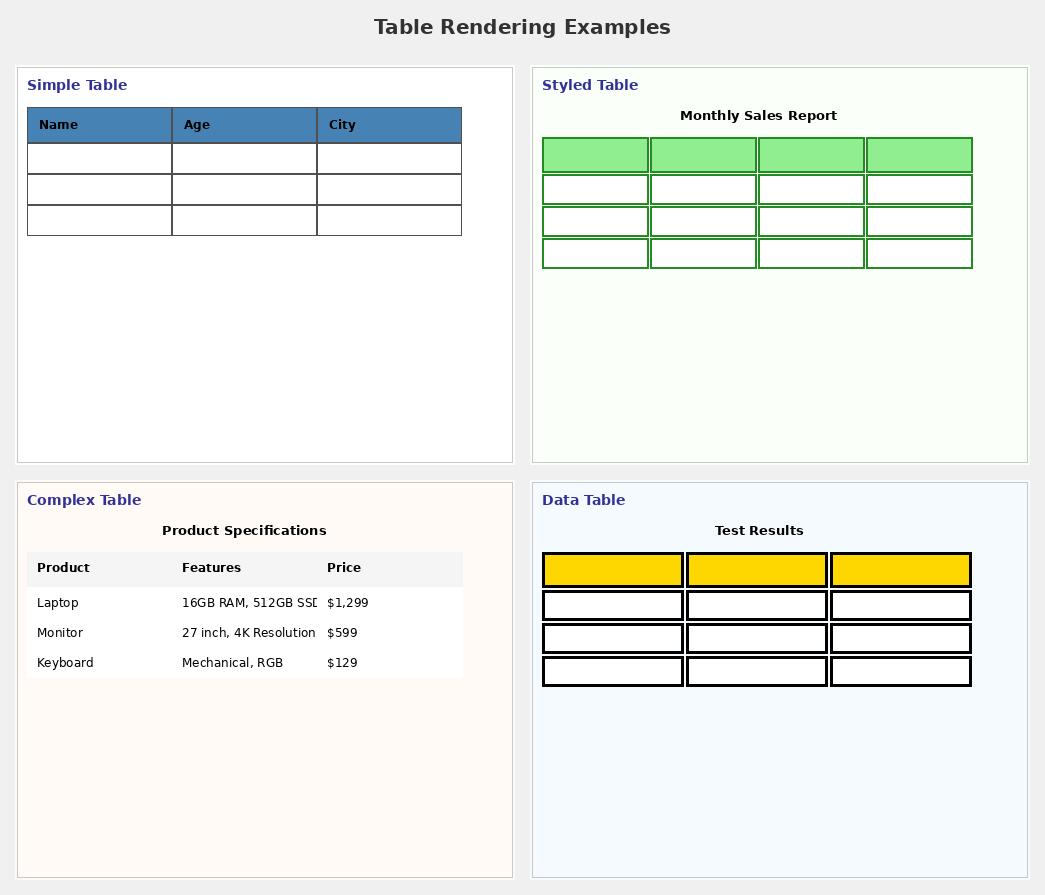
Task: Select the Product Specifications heading
Action: click(x=244, y=531)
